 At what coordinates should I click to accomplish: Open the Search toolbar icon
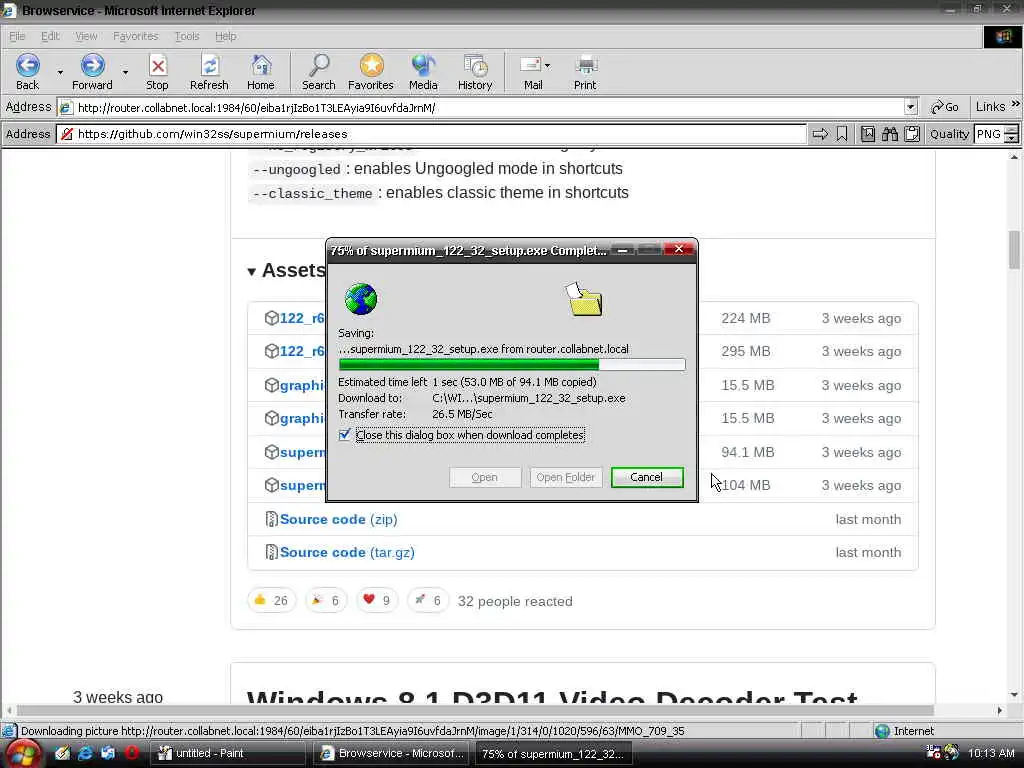(319, 66)
